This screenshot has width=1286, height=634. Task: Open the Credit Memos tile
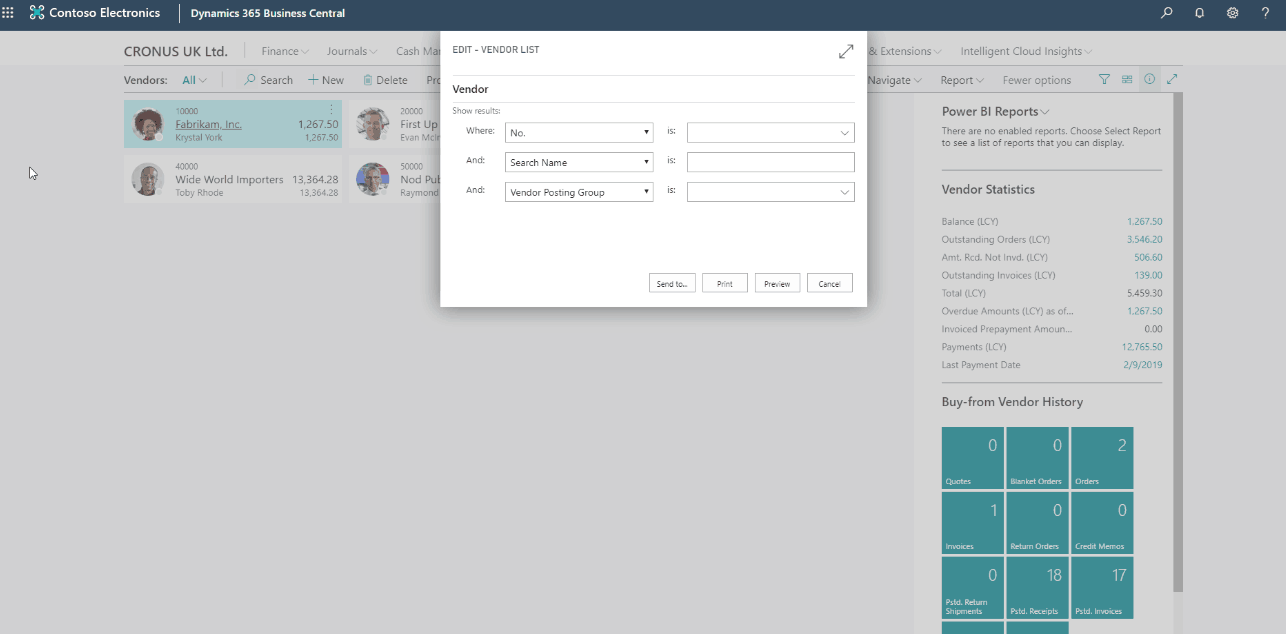(1102, 523)
